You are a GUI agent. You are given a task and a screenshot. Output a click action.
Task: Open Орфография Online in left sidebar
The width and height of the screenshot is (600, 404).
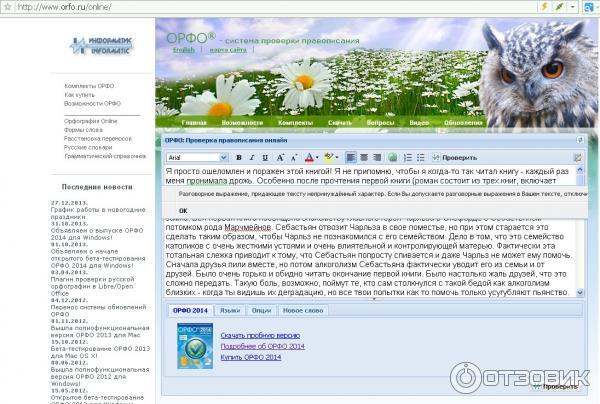click(90, 121)
